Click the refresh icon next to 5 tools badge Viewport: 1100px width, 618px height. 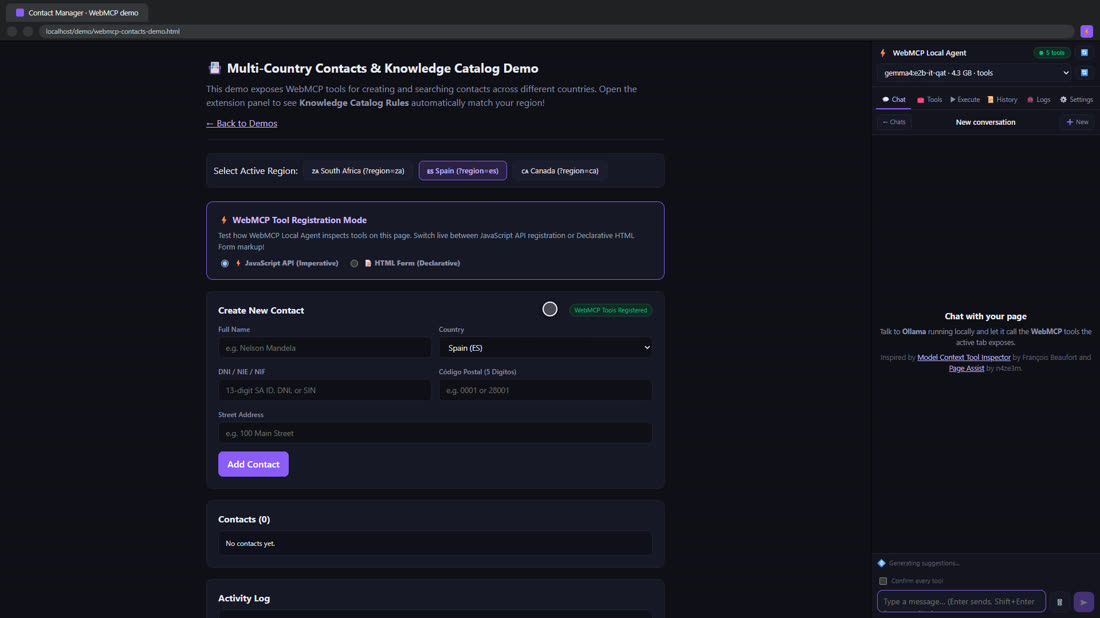(1084, 53)
